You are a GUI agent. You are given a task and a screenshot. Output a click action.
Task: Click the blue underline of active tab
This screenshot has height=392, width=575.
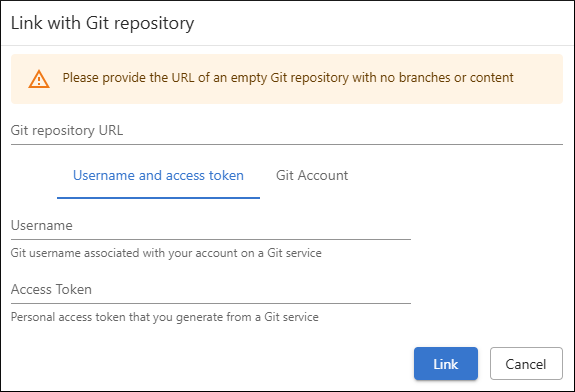[x=158, y=198]
